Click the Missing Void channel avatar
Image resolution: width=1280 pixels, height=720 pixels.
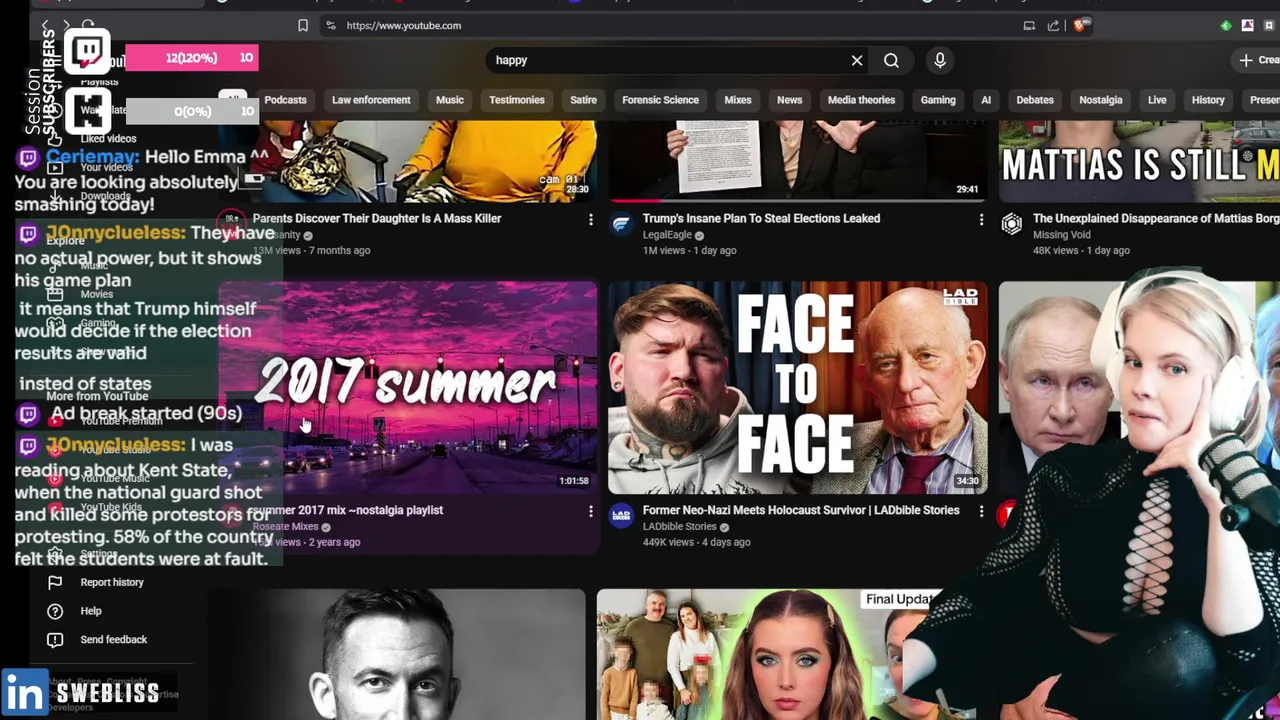(1012, 225)
